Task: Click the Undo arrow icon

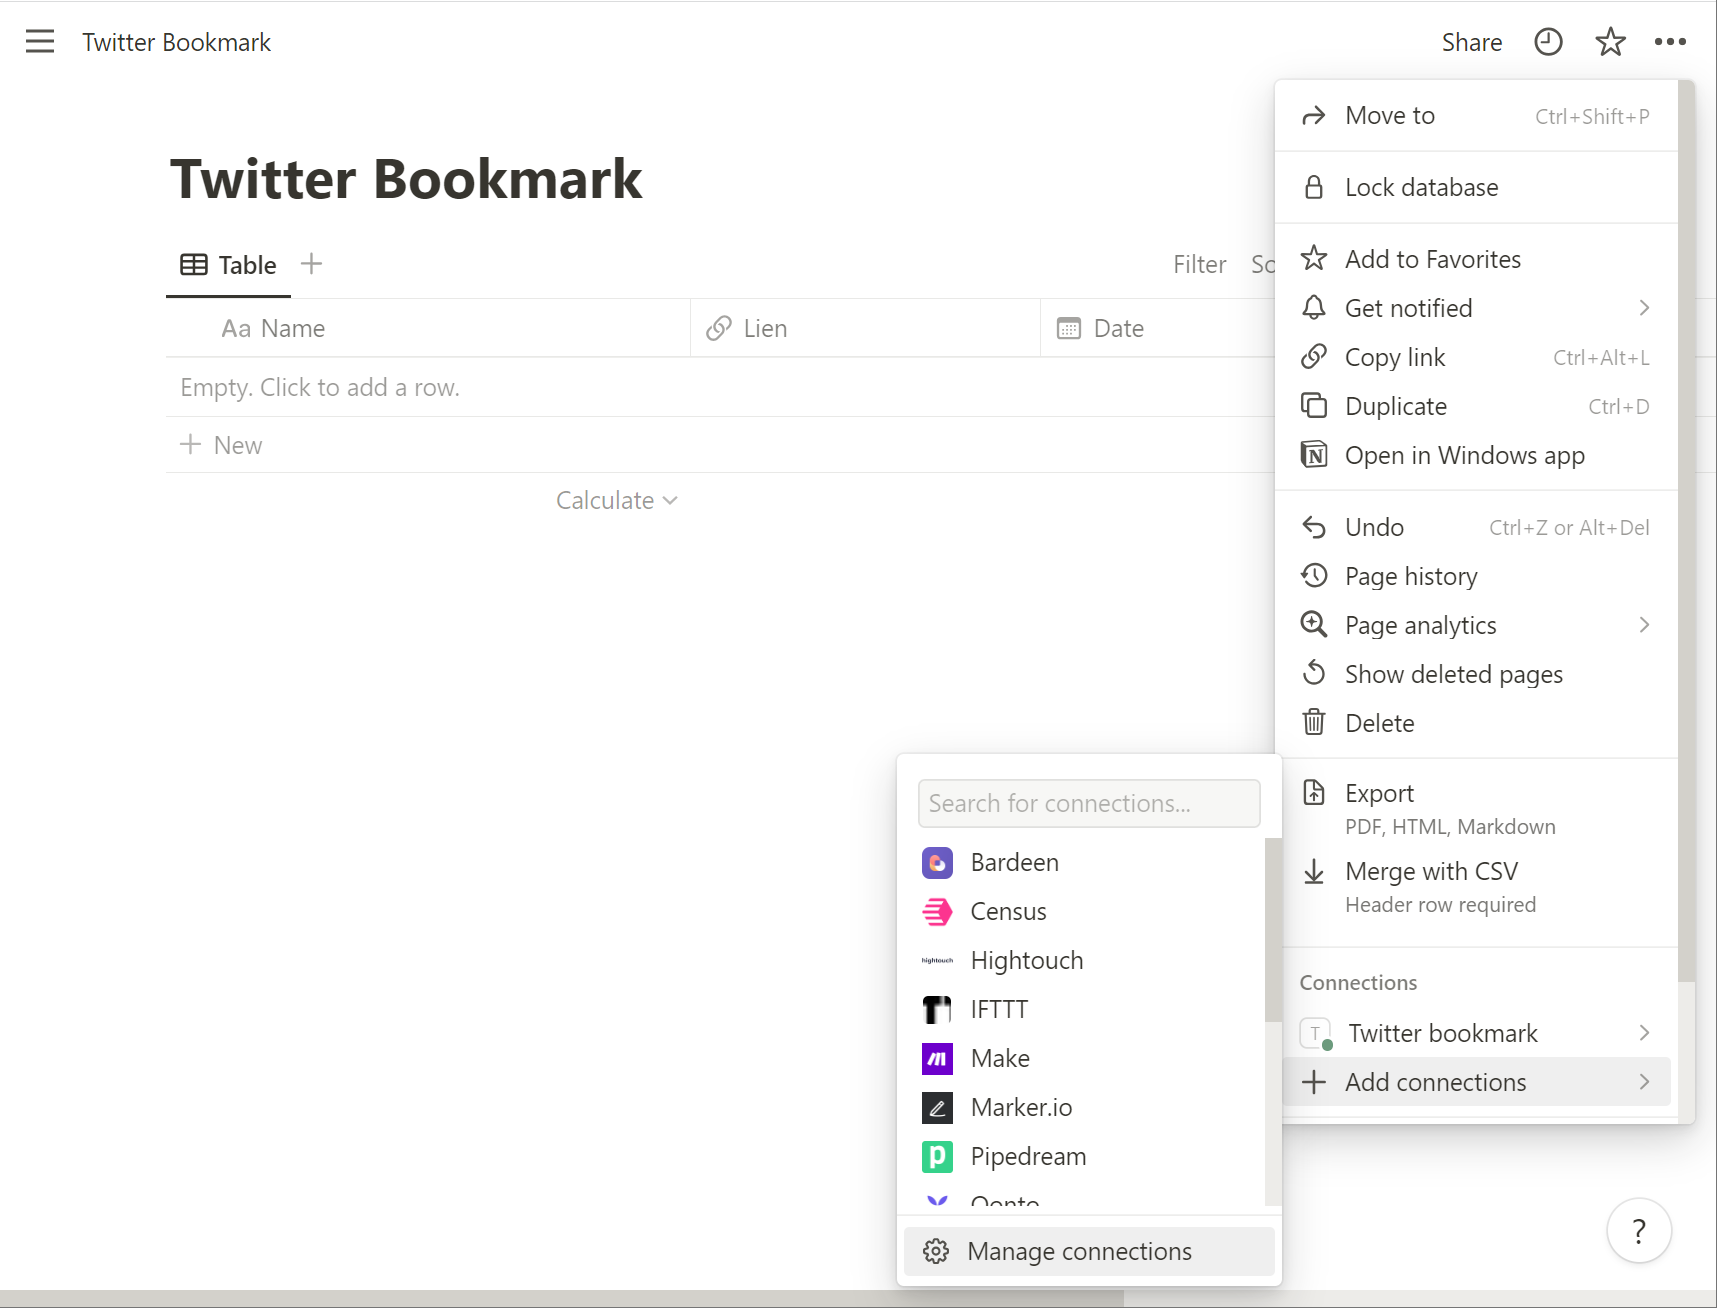Action: (1314, 527)
